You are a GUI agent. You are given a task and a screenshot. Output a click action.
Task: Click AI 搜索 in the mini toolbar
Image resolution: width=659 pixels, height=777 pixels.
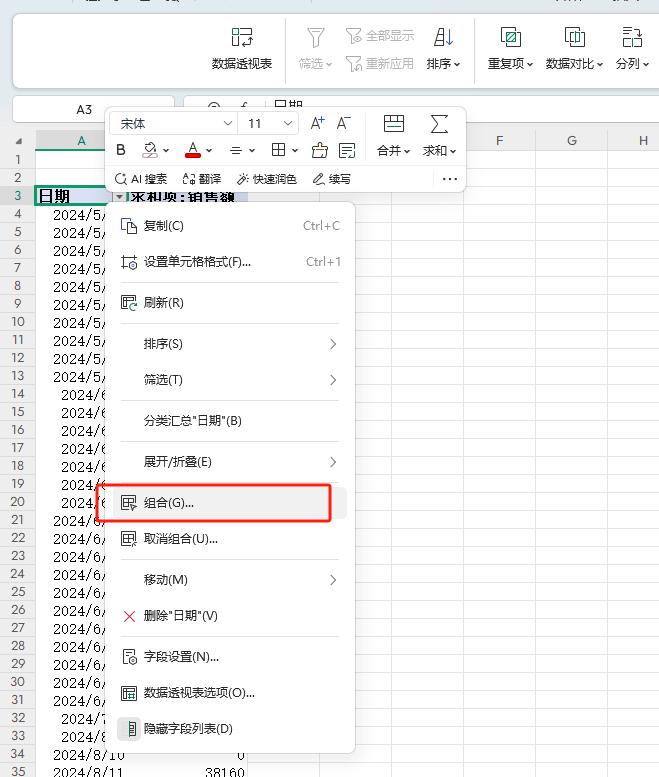point(141,179)
